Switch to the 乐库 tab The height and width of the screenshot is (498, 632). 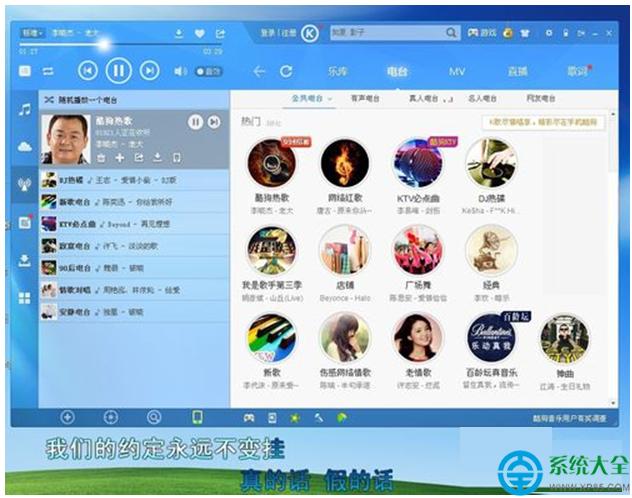pyautogui.click(x=338, y=72)
